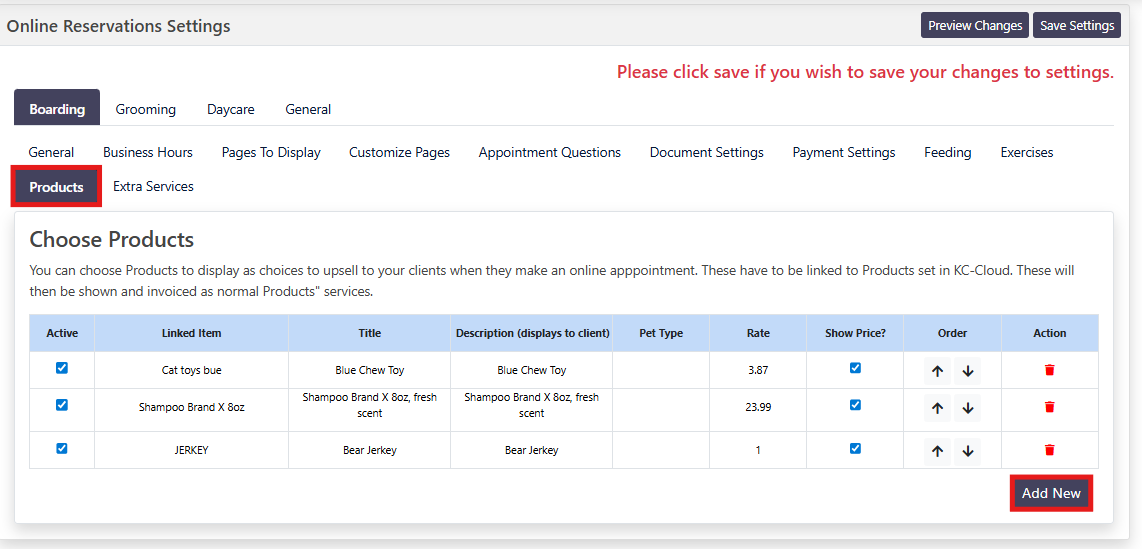
Task: Click trash icon for JERKEY row
Action: 1049,450
